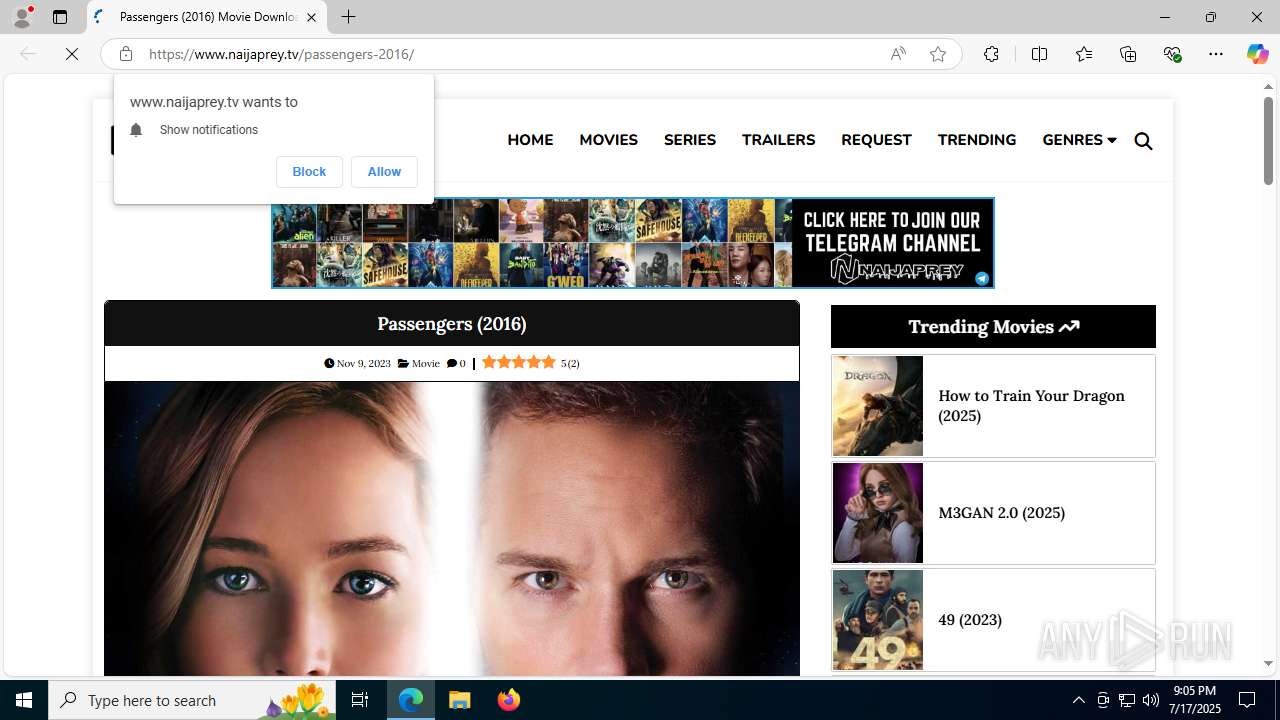Open the Extensions puzzle icon

991,54
